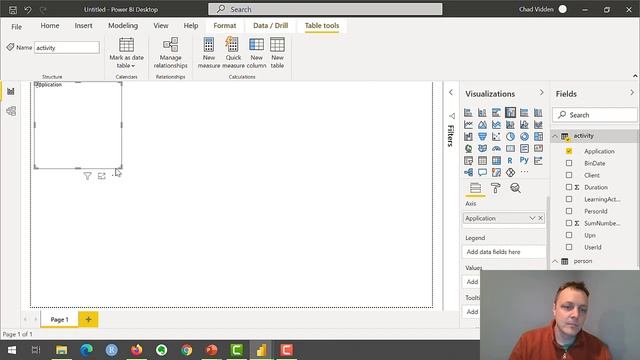Check the SumNumbe... field
This screenshot has height=360, width=640.
click(x=569, y=223)
